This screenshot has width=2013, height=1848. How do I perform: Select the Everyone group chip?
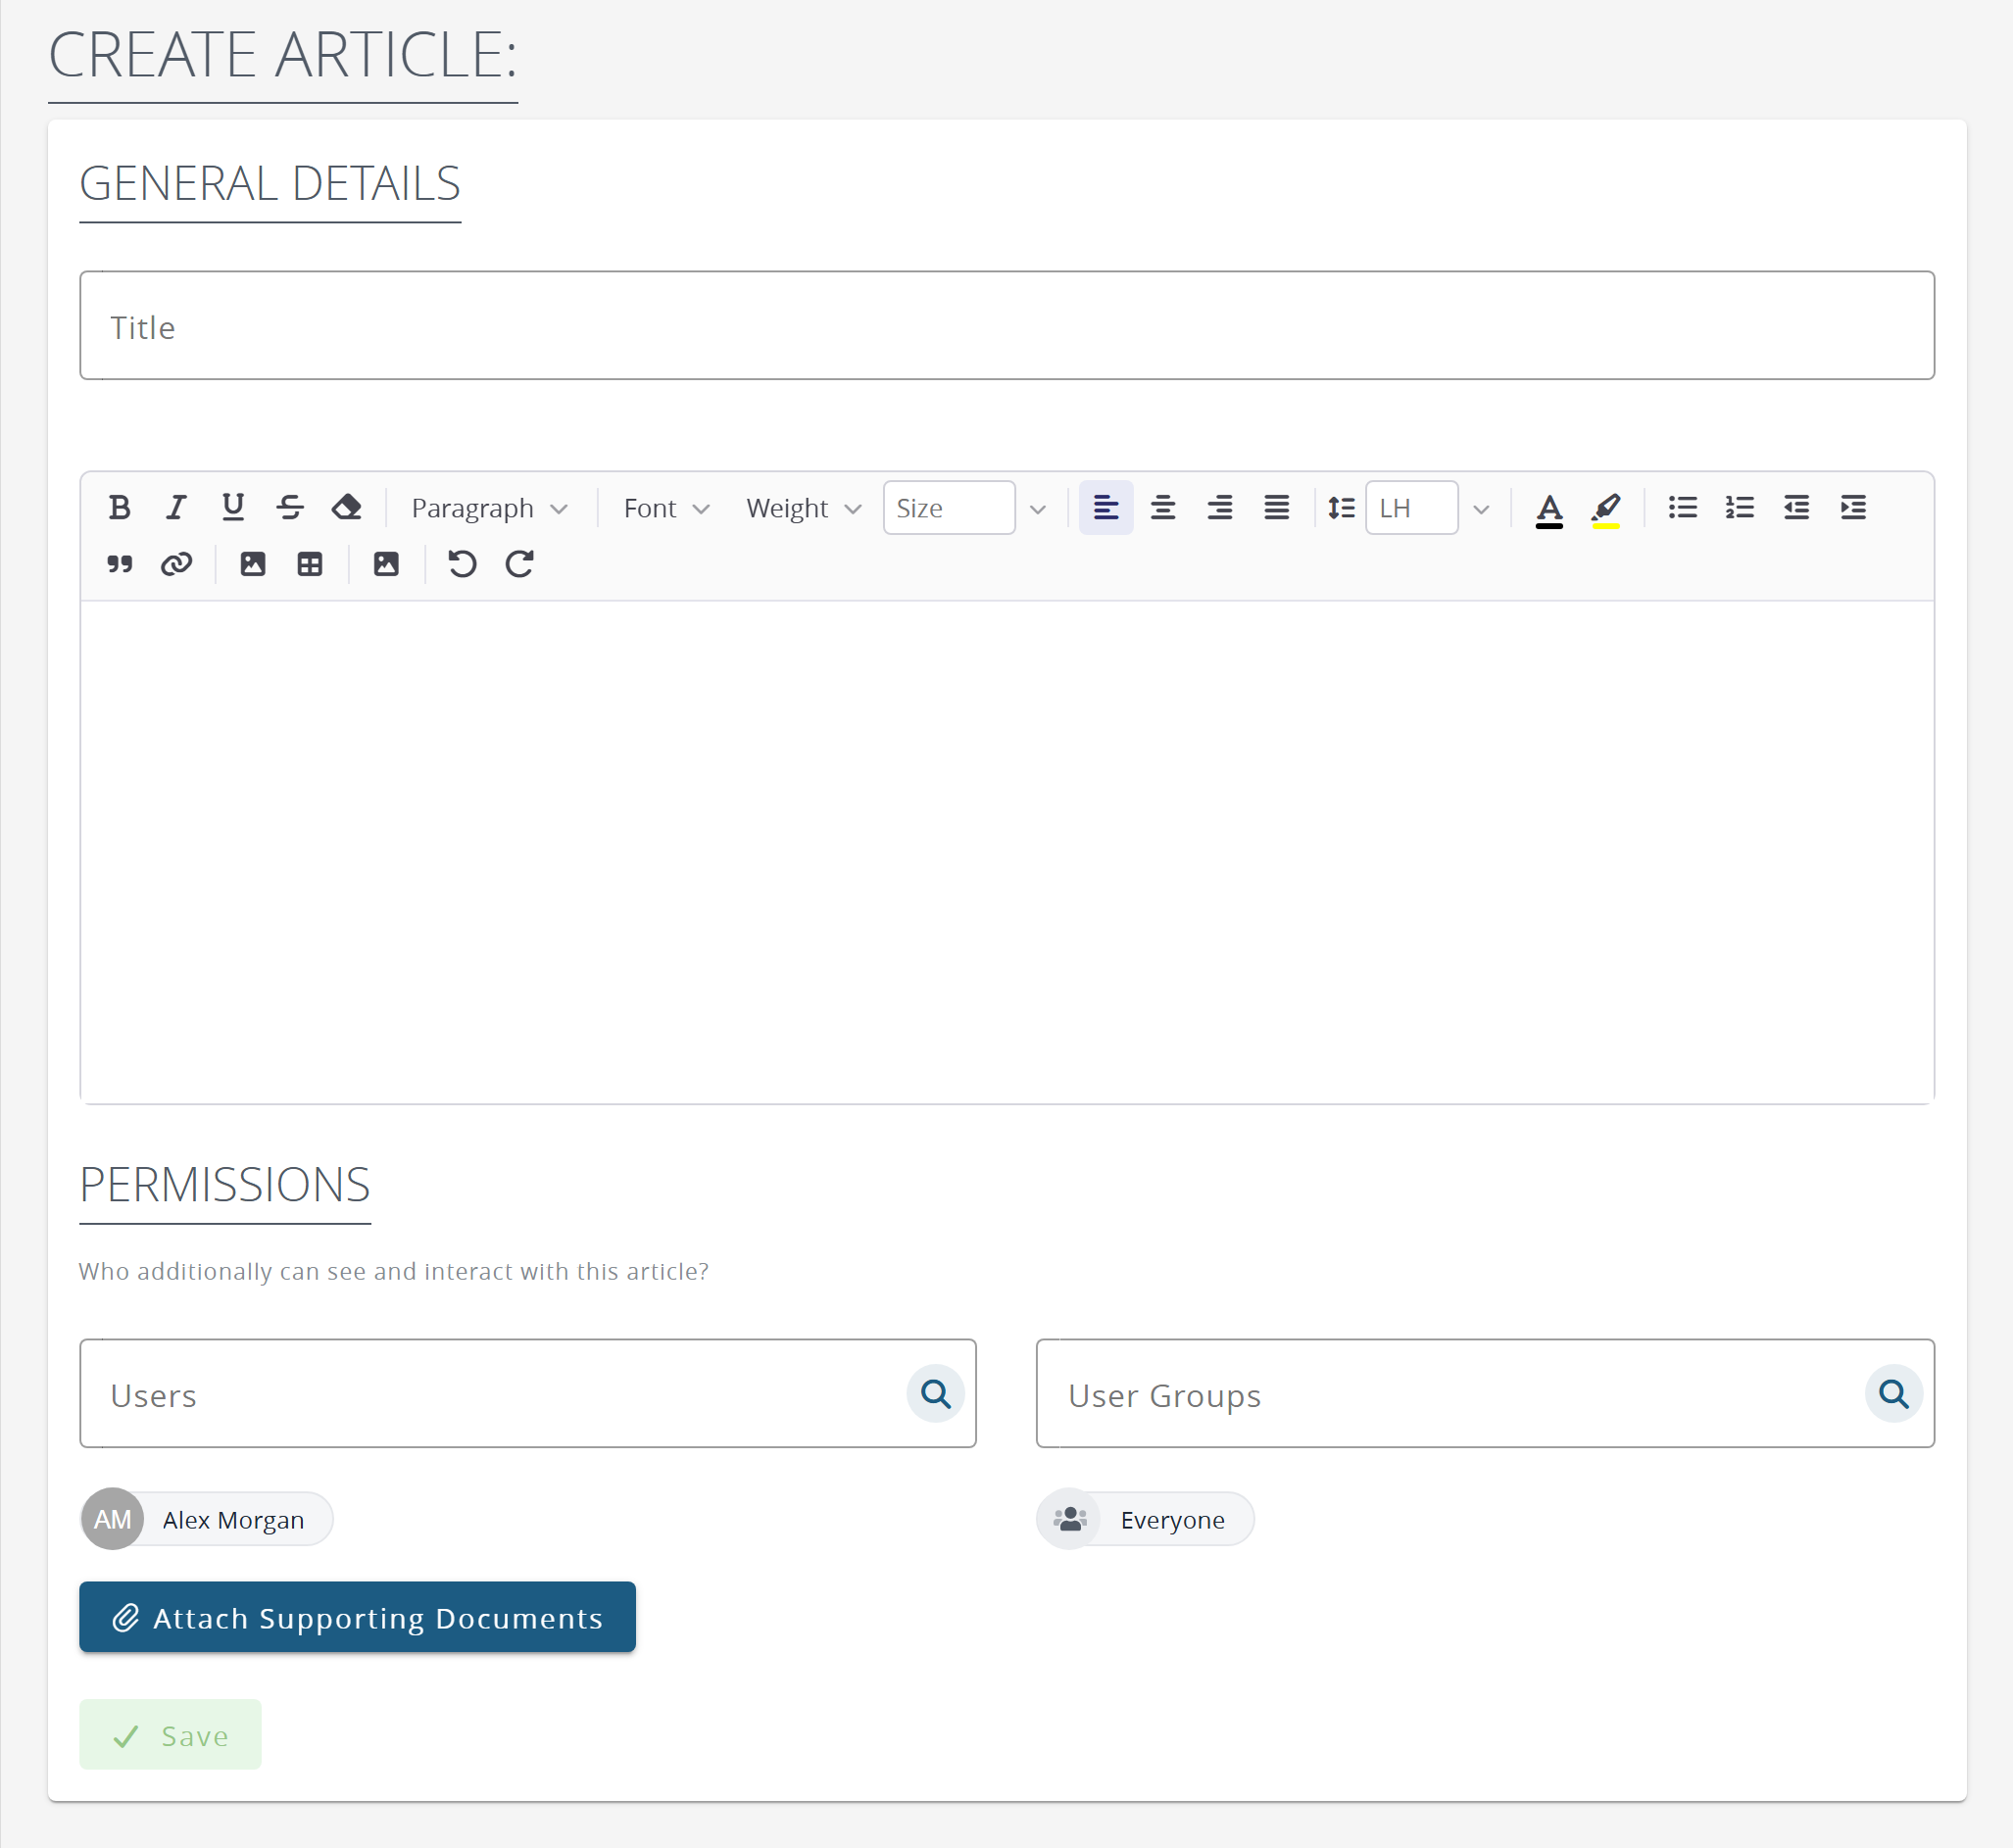[1146, 1519]
